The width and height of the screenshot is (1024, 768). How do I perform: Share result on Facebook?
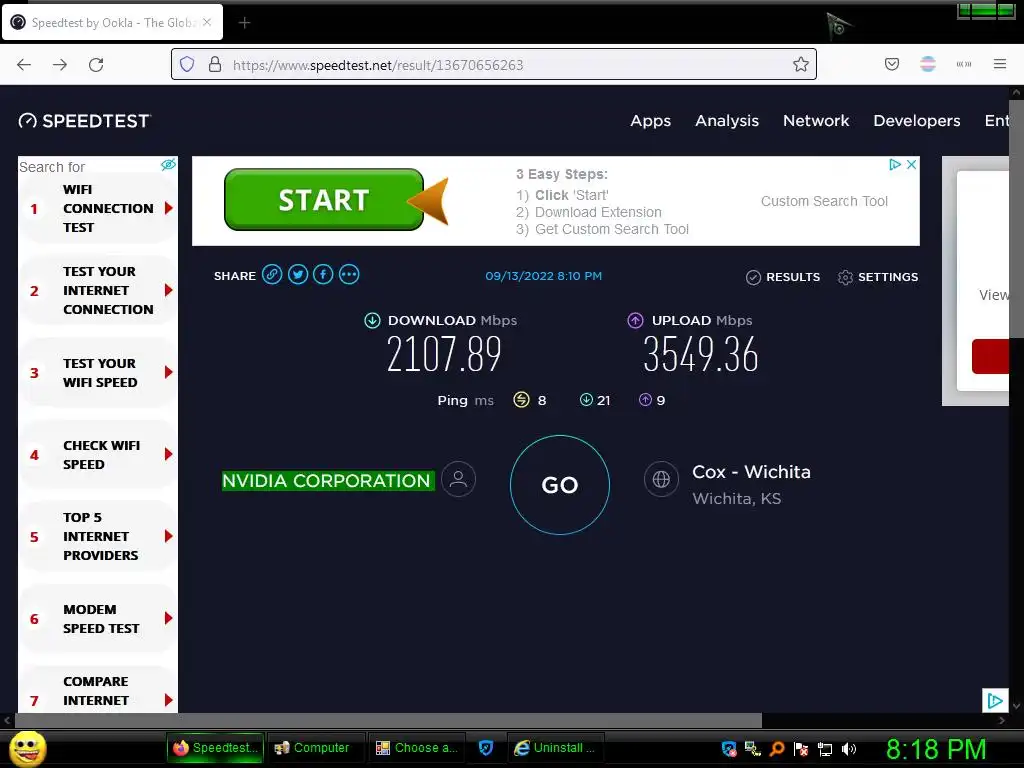click(x=323, y=275)
